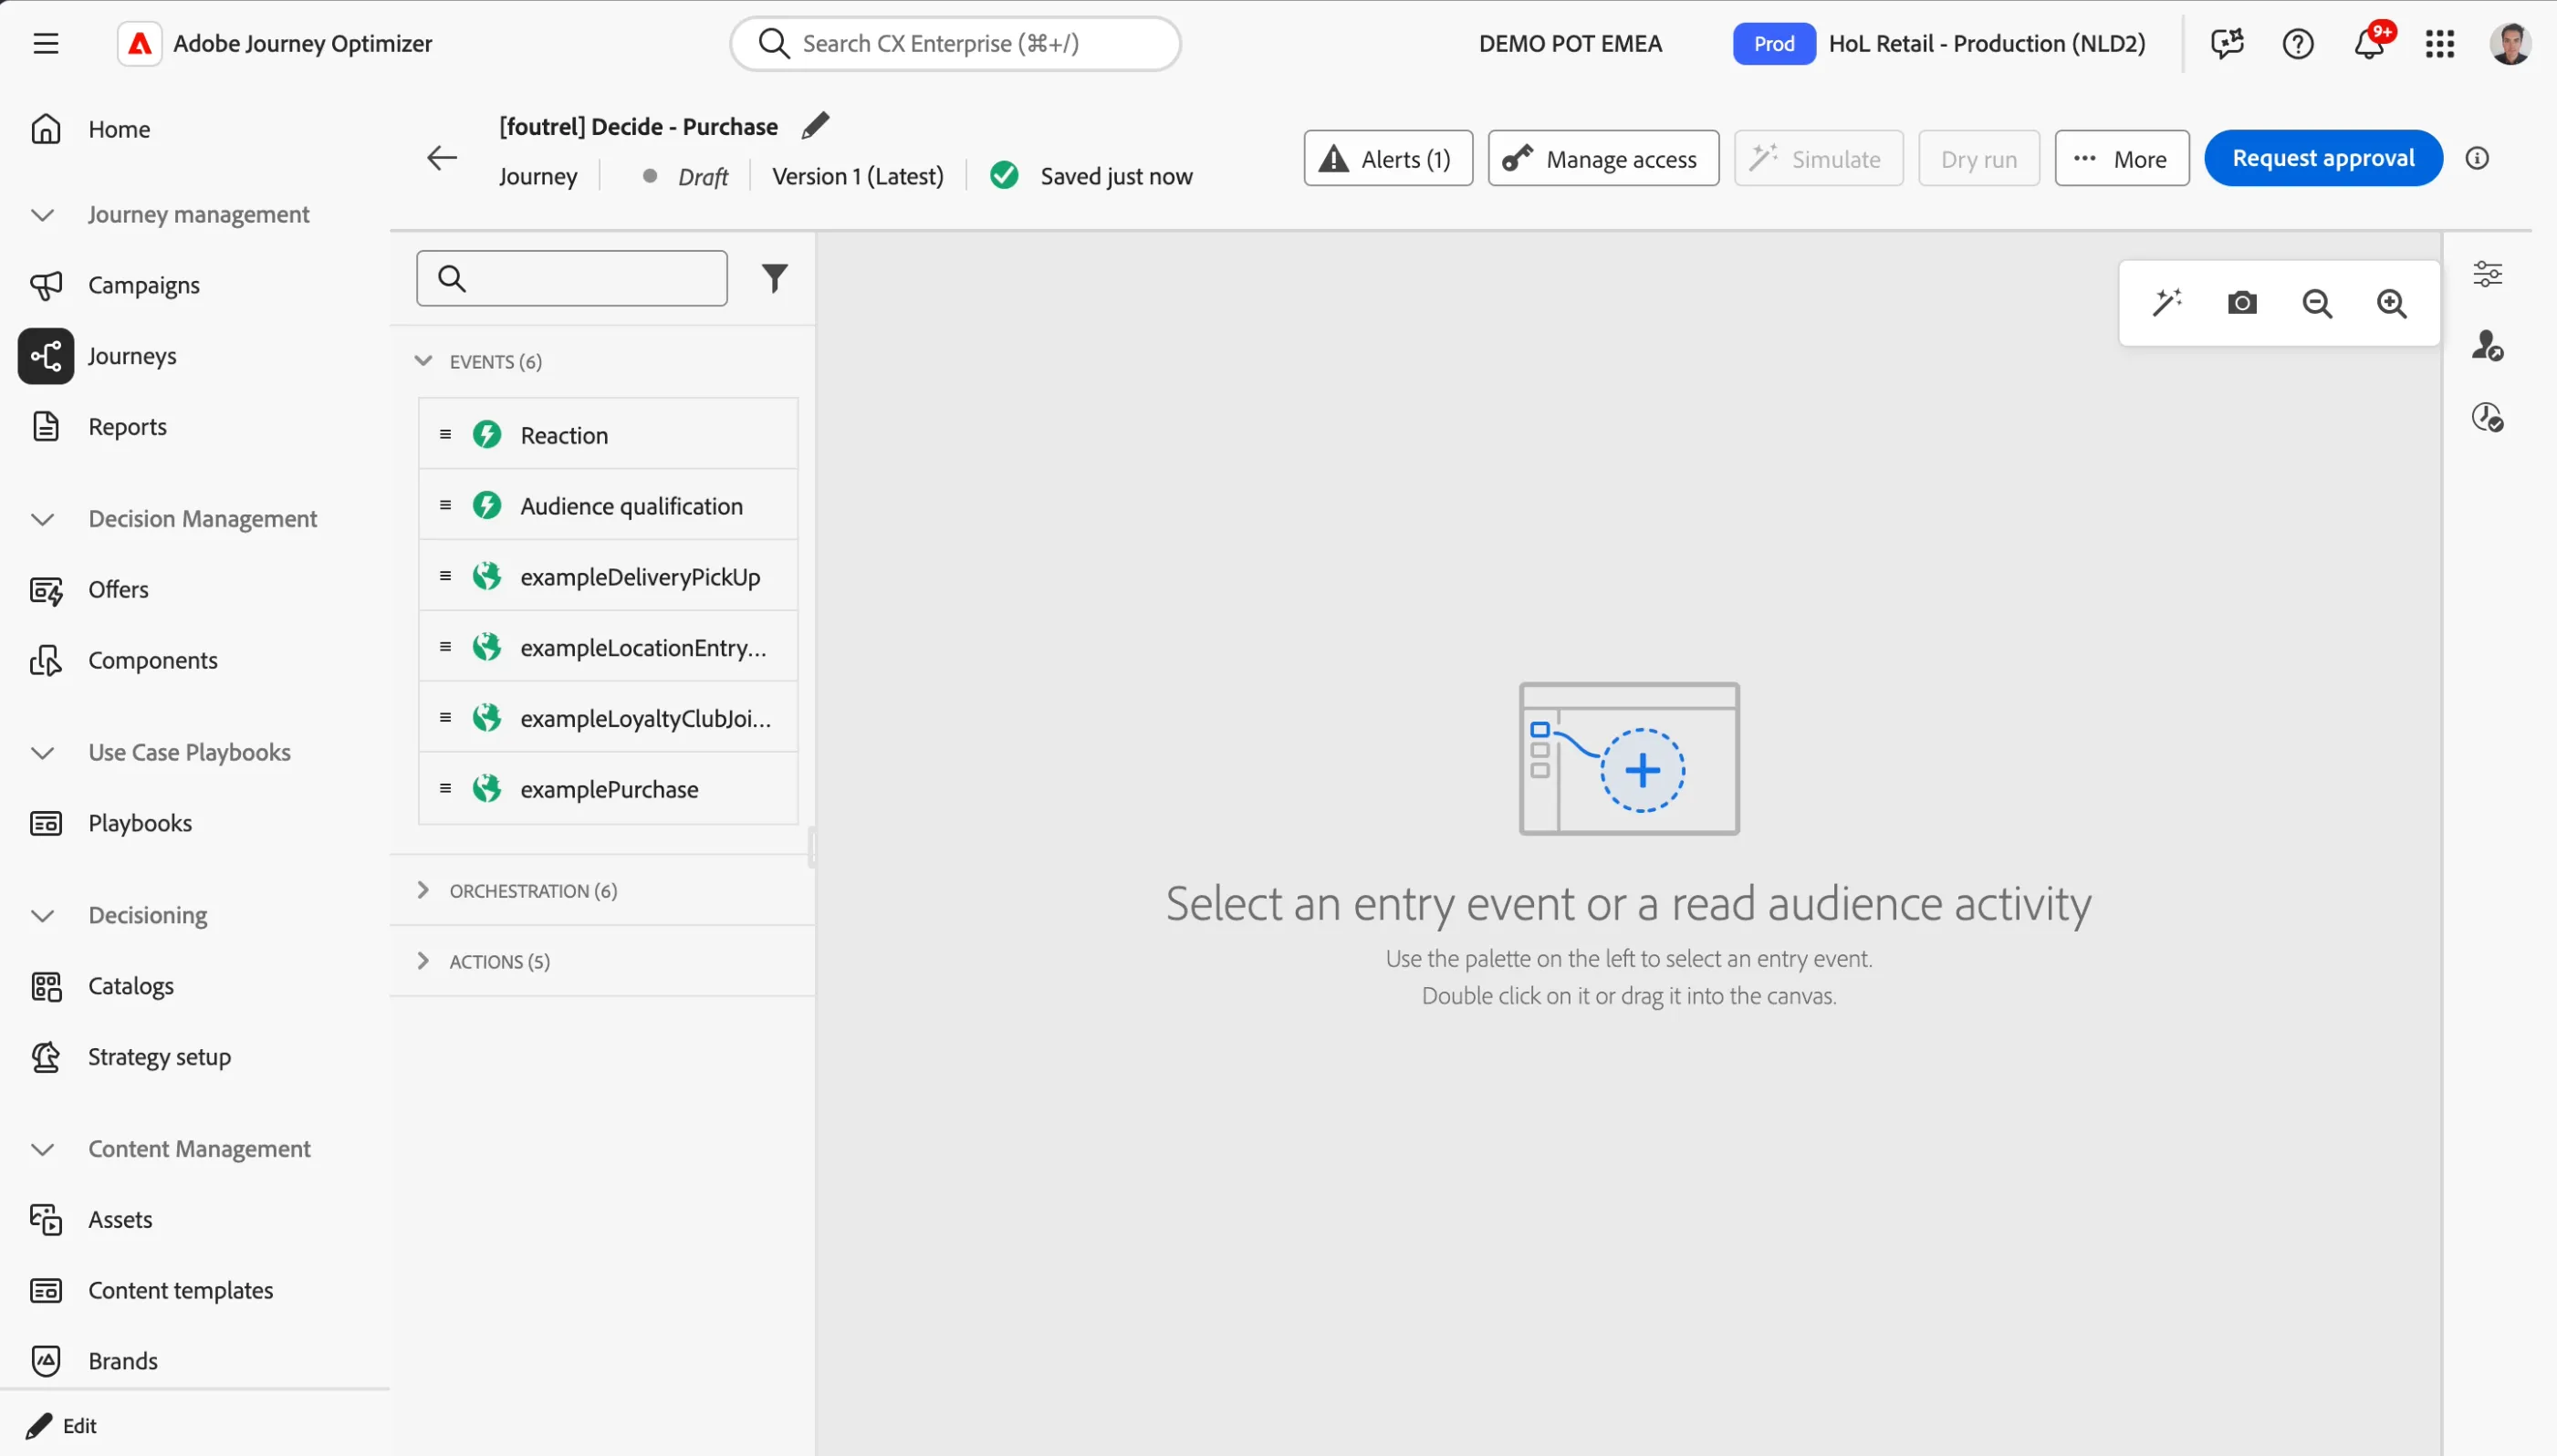The width and height of the screenshot is (2557, 1456).
Task: Click the Adobe logo icon
Action: (140, 44)
